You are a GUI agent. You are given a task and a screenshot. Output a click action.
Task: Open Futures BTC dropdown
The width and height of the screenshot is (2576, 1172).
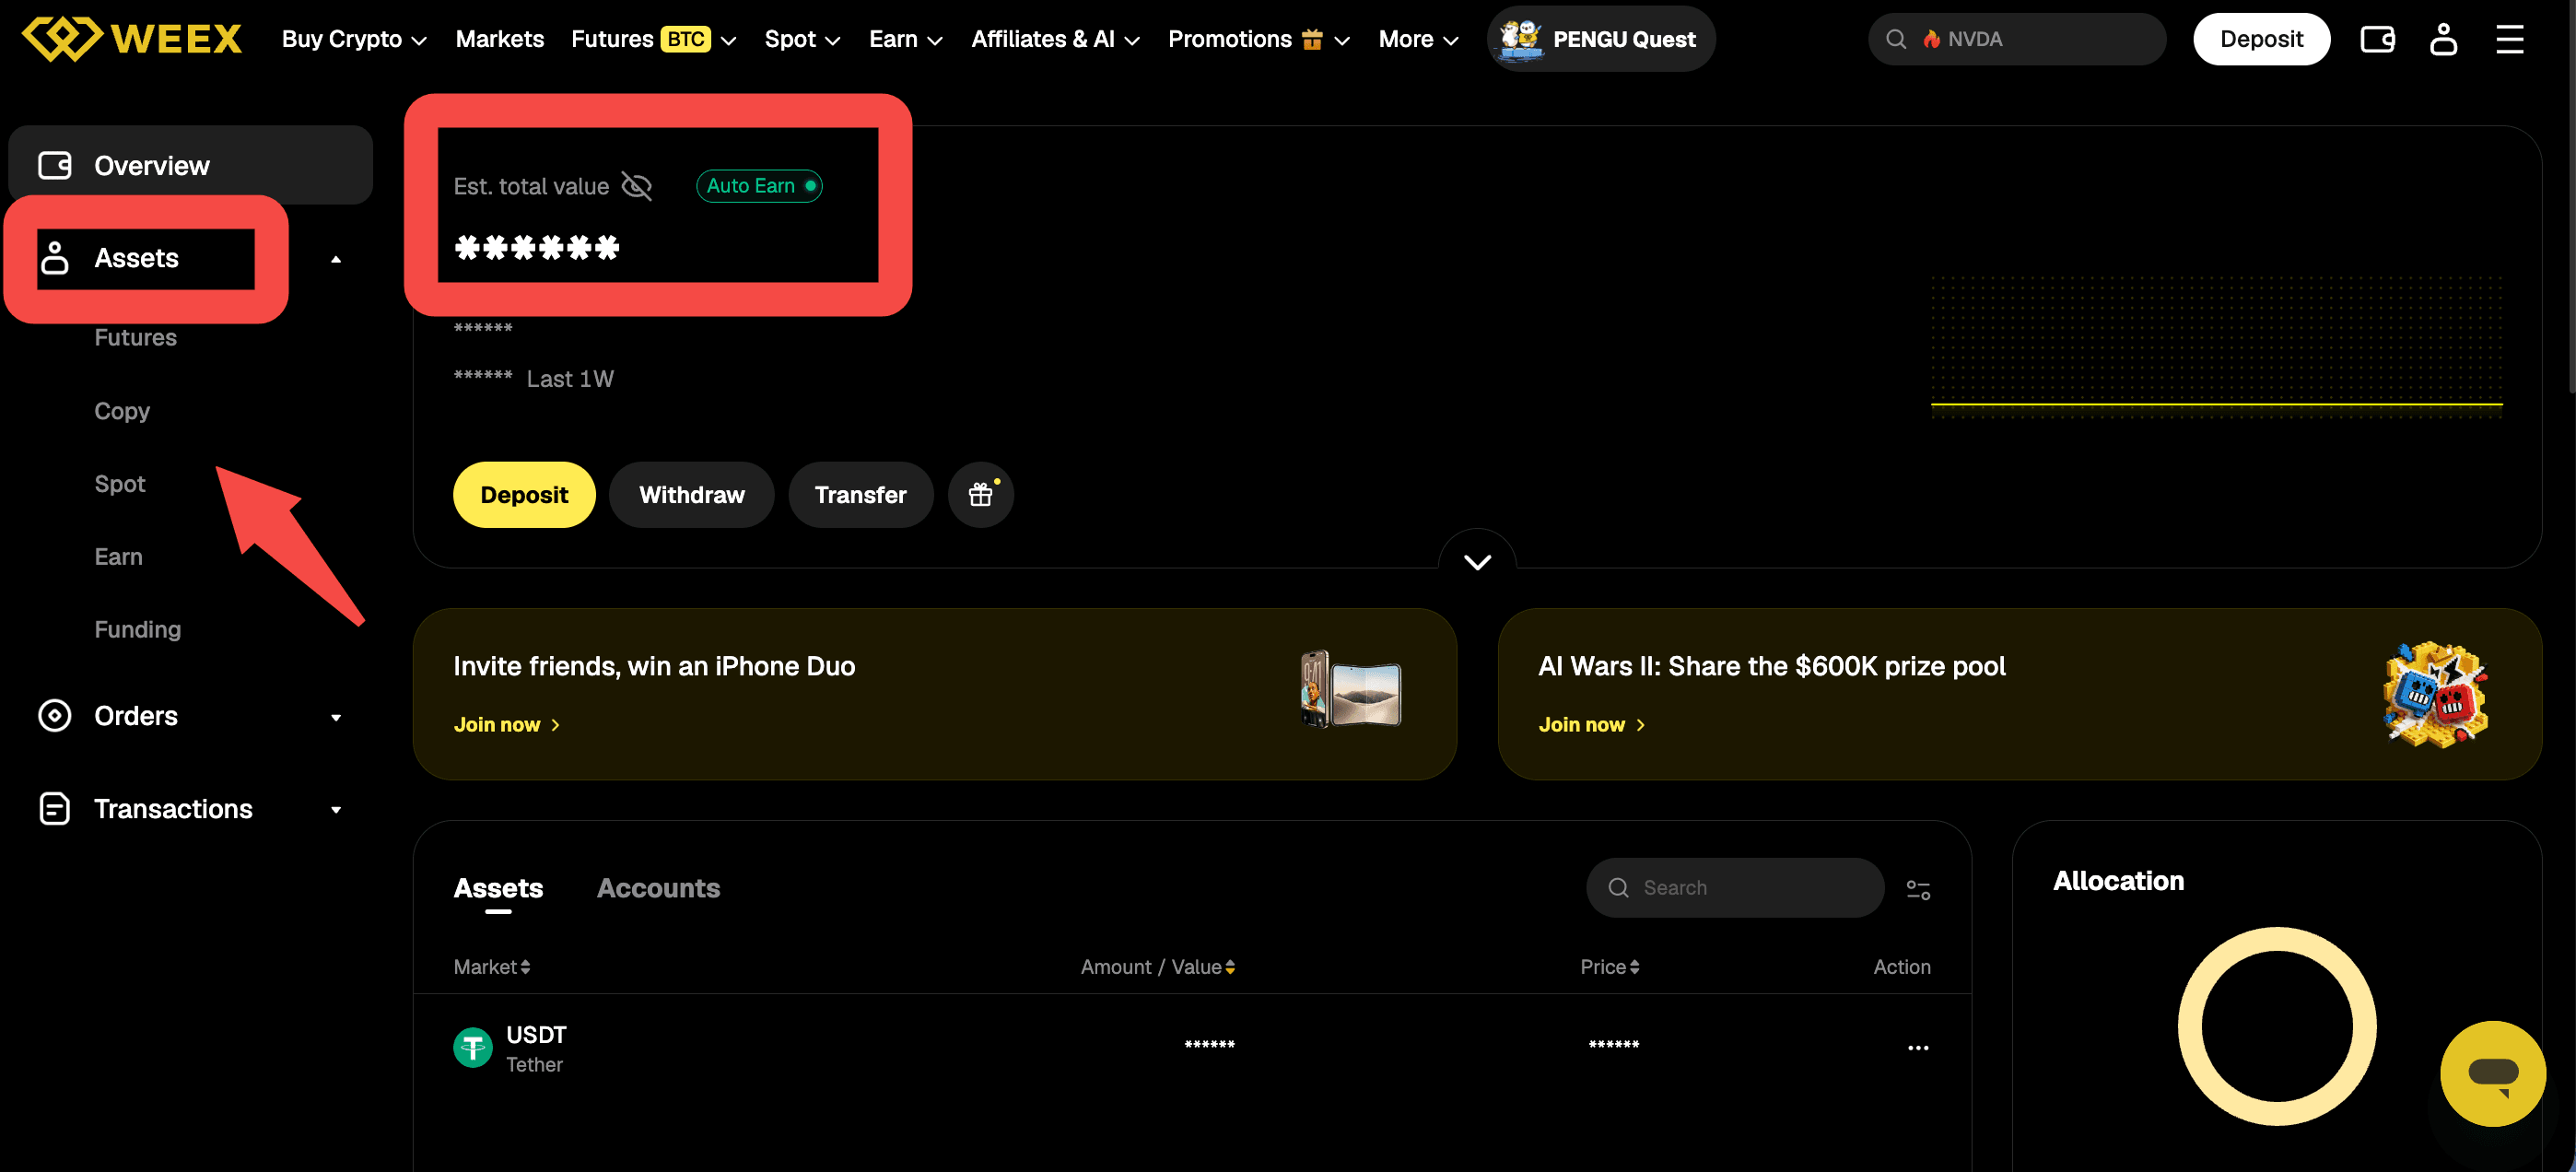click(653, 39)
